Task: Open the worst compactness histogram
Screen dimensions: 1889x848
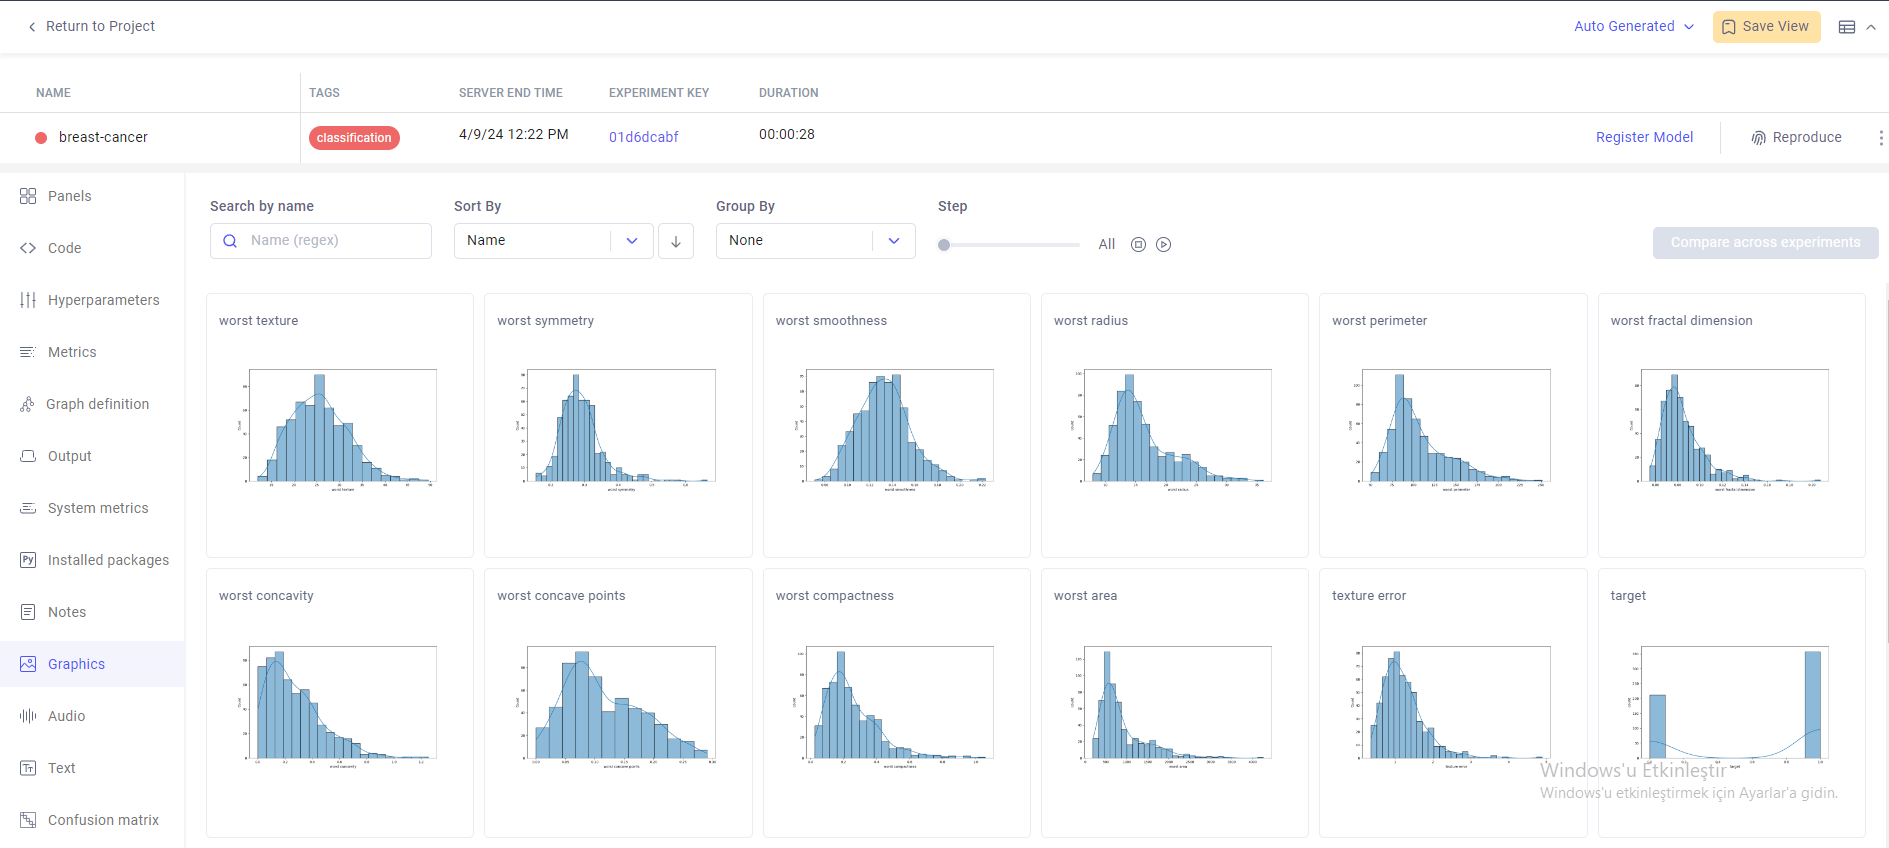Action: (x=897, y=703)
